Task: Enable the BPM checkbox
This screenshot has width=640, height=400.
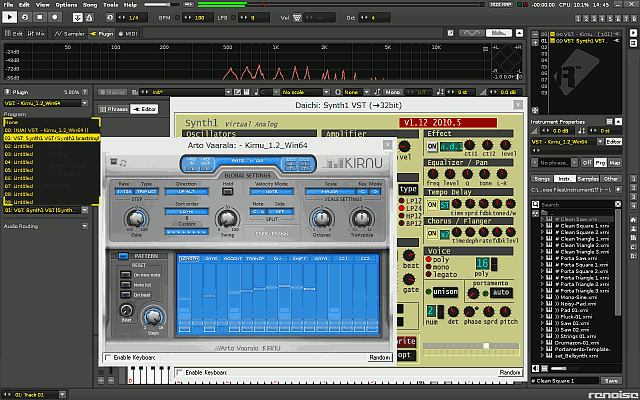Action: coord(177,18)
